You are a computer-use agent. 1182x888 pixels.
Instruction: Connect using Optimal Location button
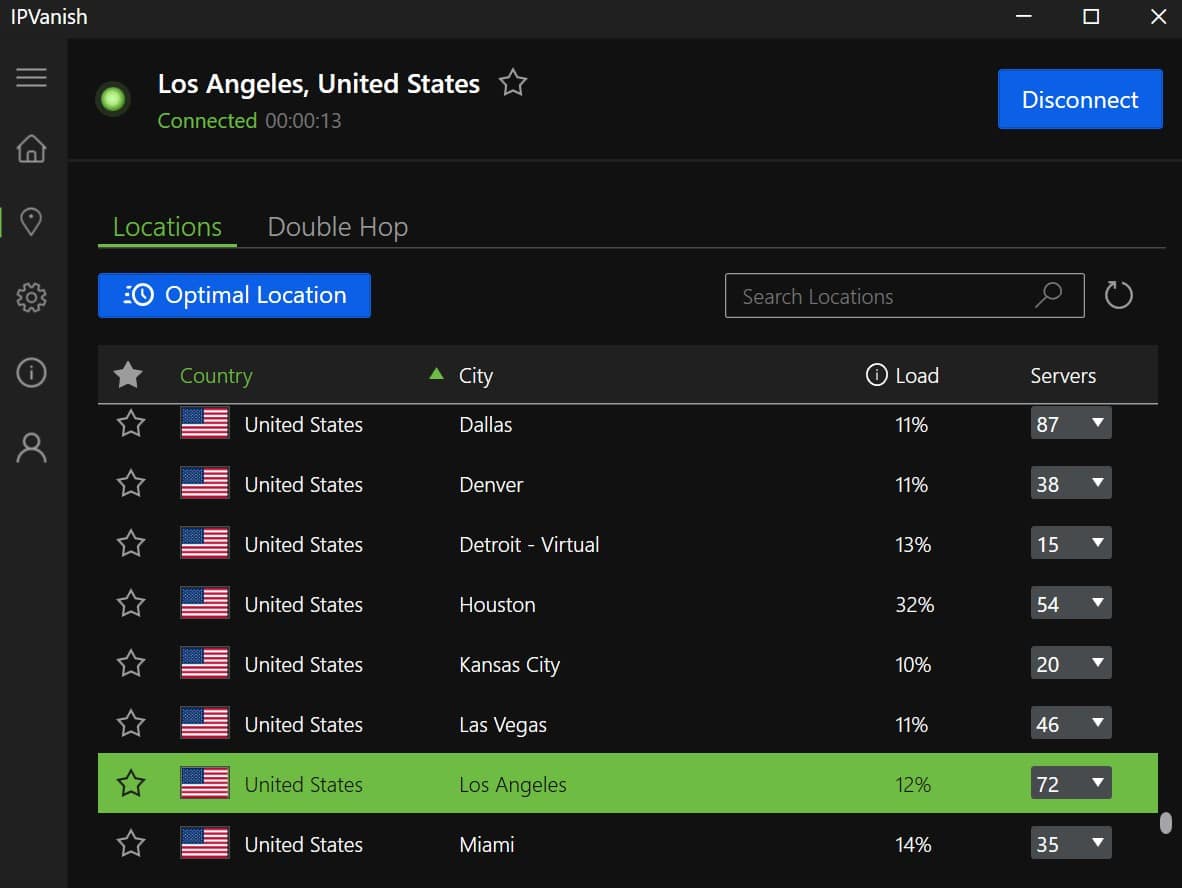[234, 295]
